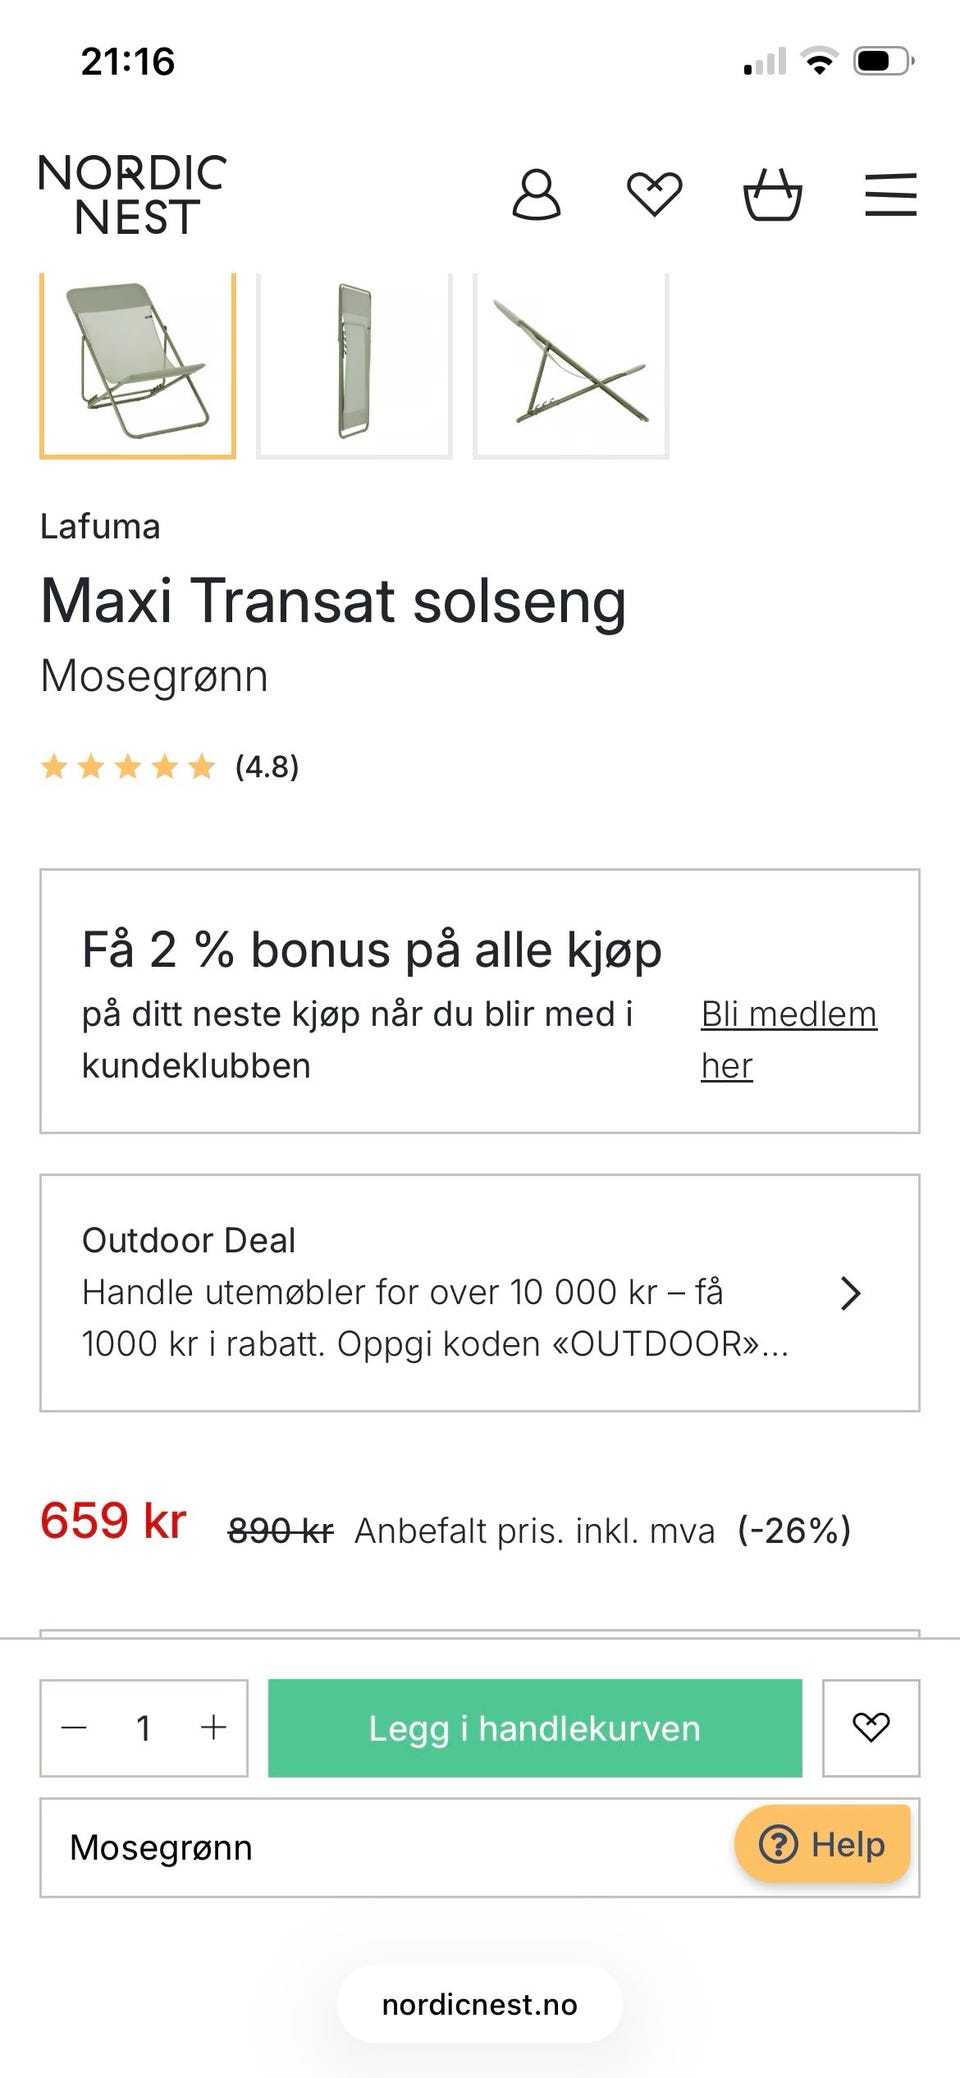Select the first chair thumbnail
Image resolution: width=960 pixels, height=2078 pixels.
138,364
